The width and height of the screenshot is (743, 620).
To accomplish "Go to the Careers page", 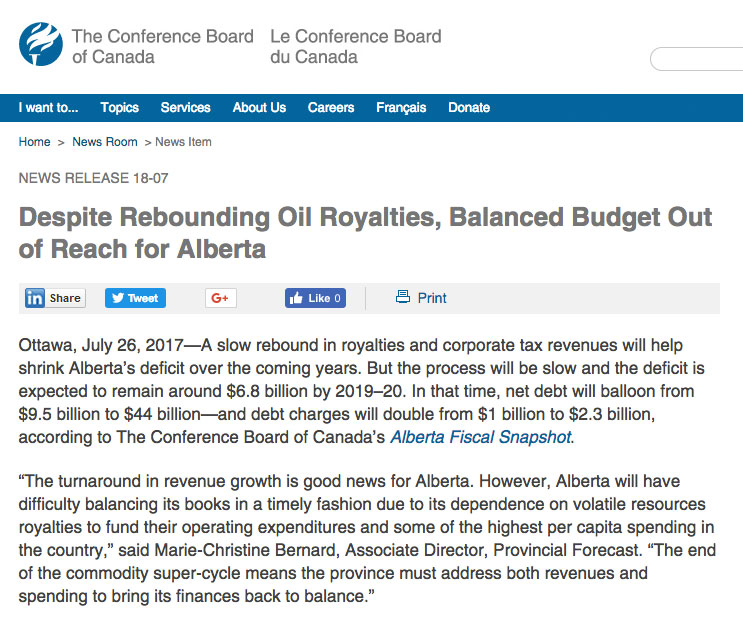I will click(331, 108).
